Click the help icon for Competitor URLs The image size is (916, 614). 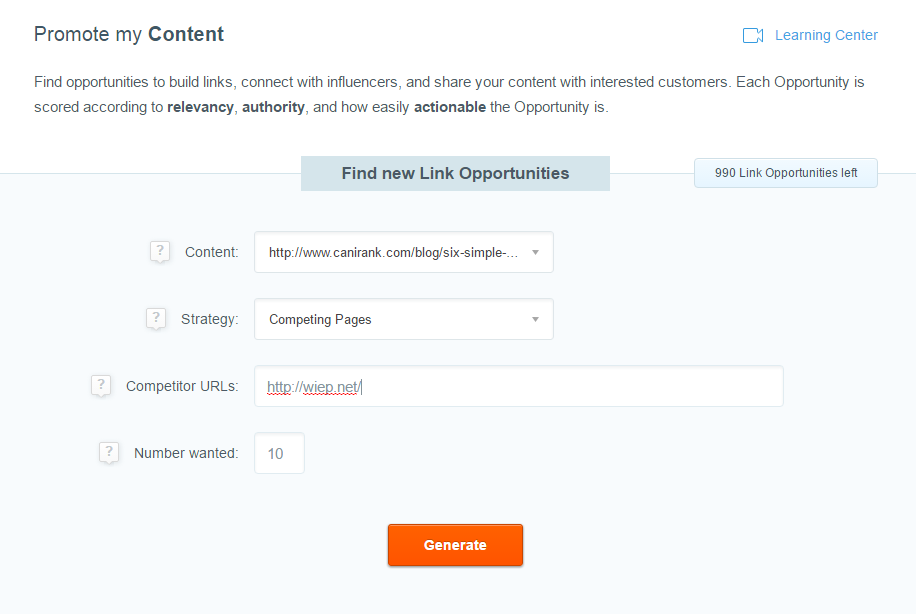101,385
